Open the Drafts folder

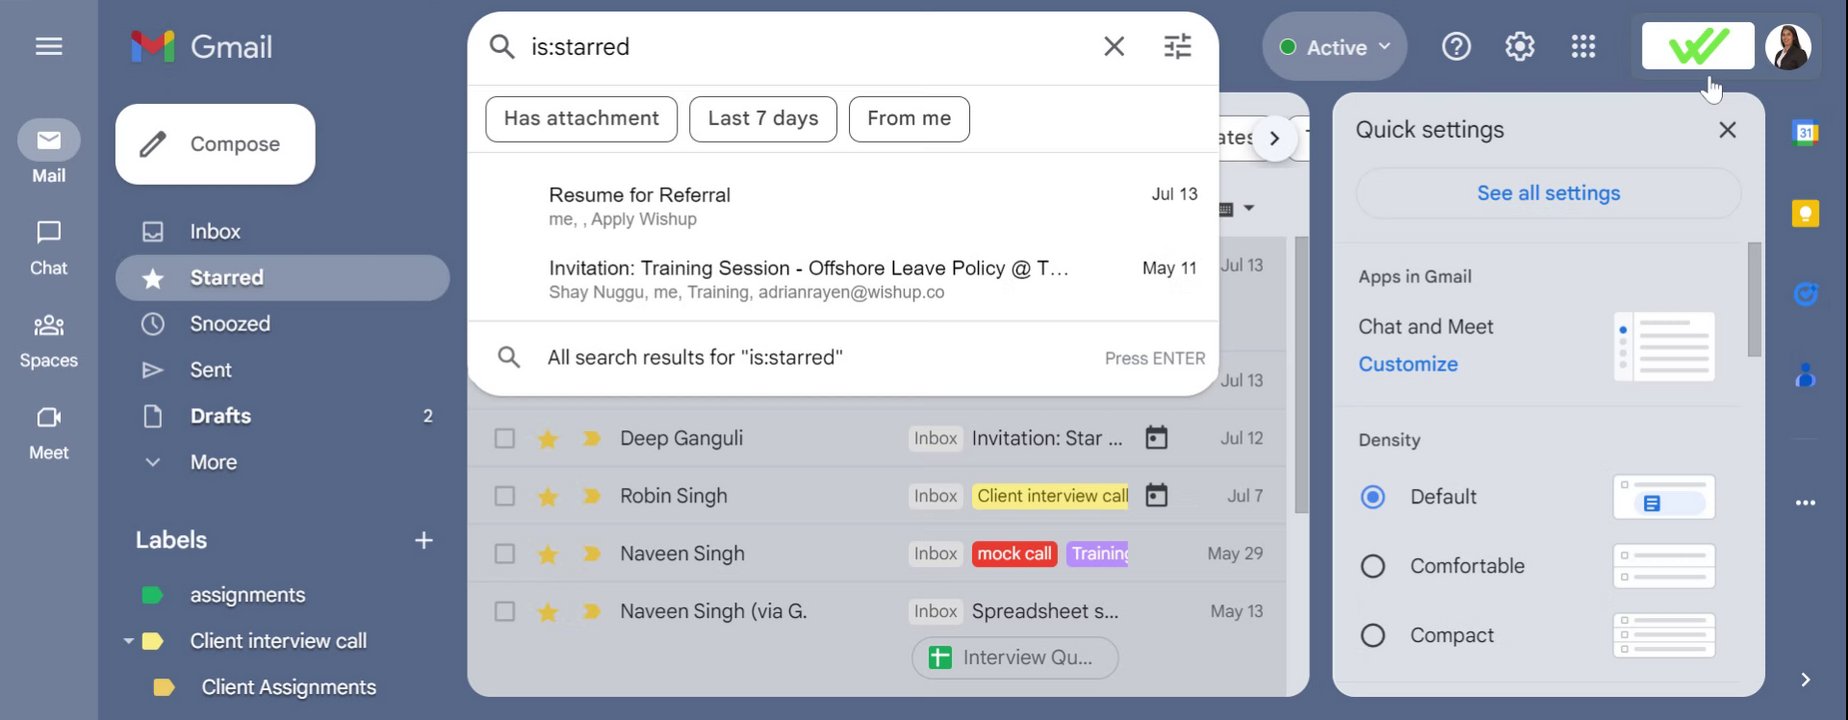pos(221,416)
